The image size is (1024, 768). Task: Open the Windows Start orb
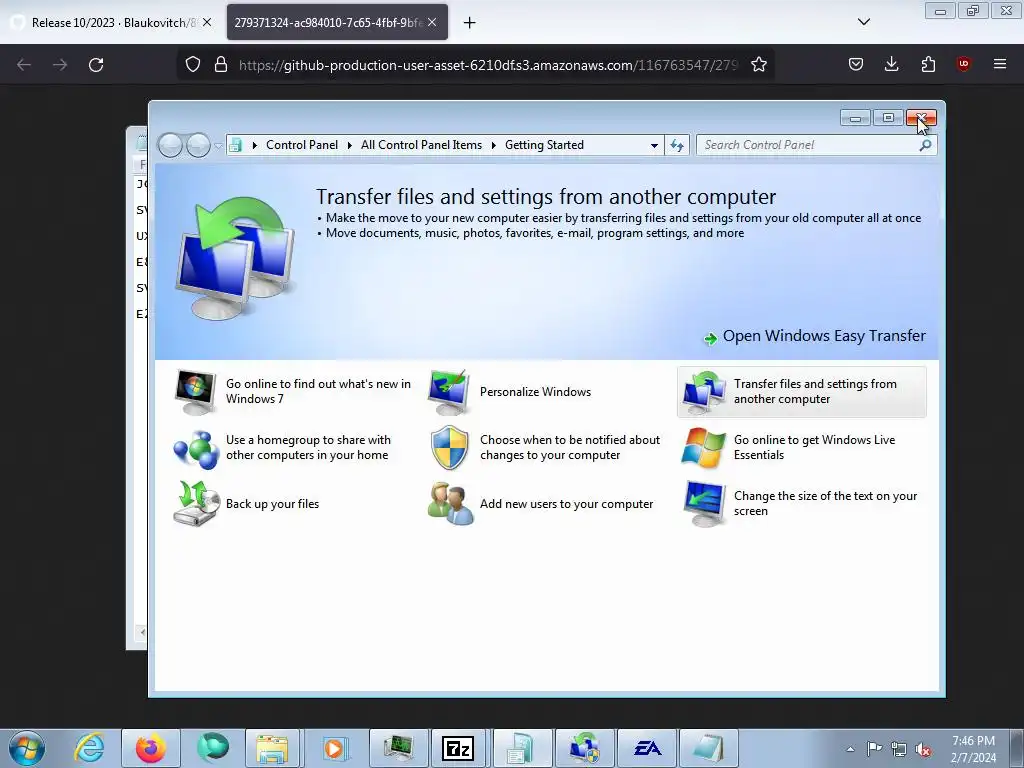point(27,748)
